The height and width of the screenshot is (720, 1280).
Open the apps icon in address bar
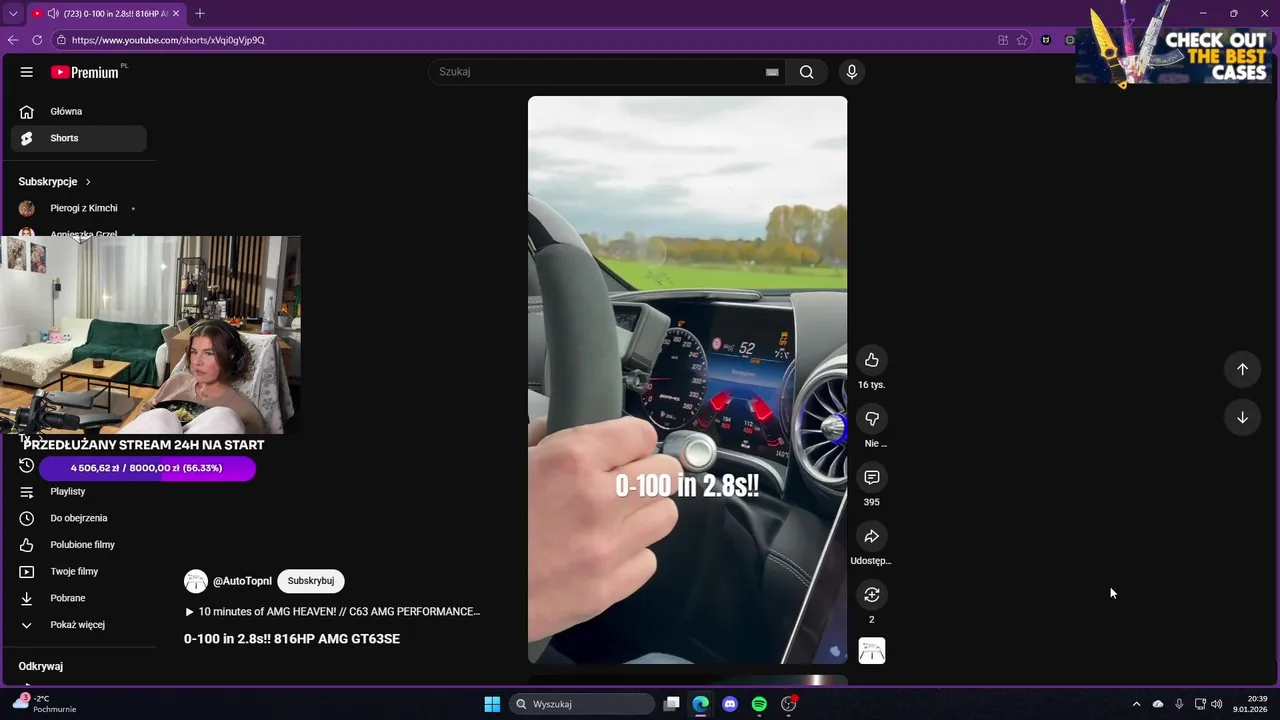pos(1003,40)
